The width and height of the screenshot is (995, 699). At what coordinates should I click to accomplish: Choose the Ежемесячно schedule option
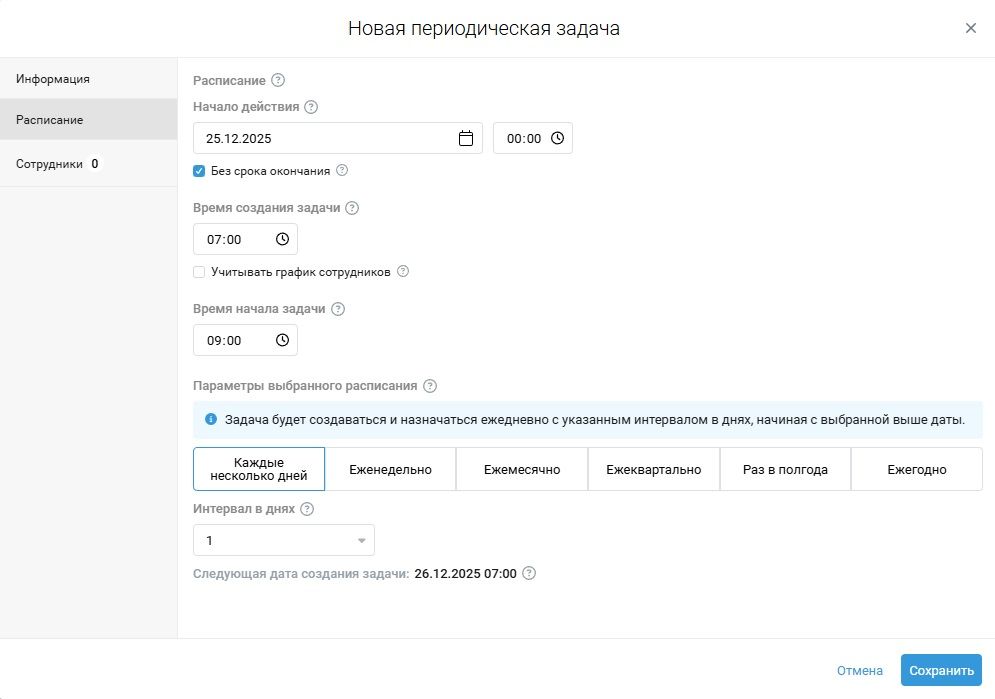coord(522,470)
